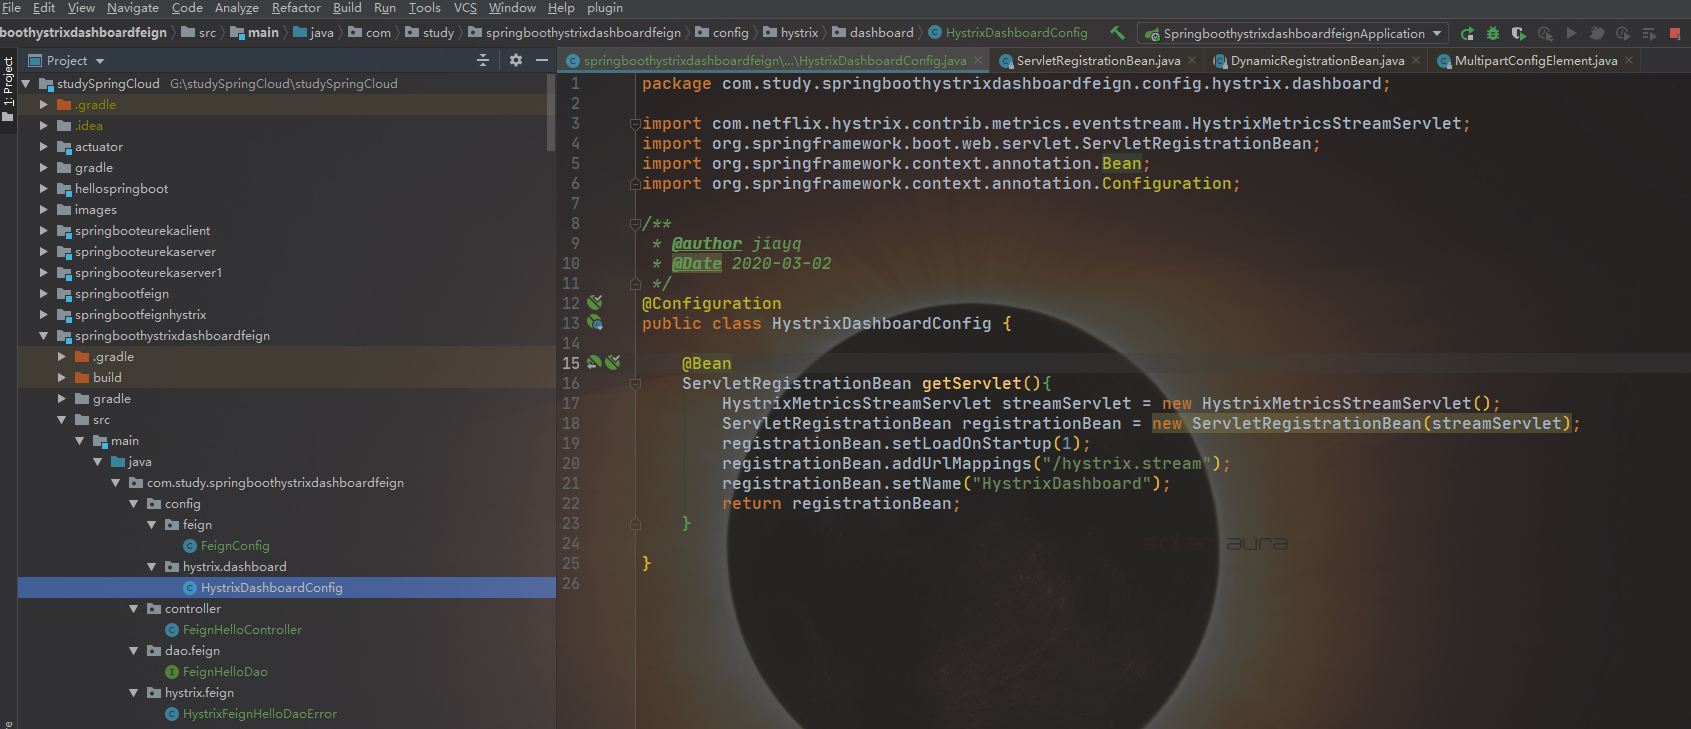1691x729 pixels.
Task: Click the dashboard breadcrumb in navigation bar
Action: tap(872, 33)
